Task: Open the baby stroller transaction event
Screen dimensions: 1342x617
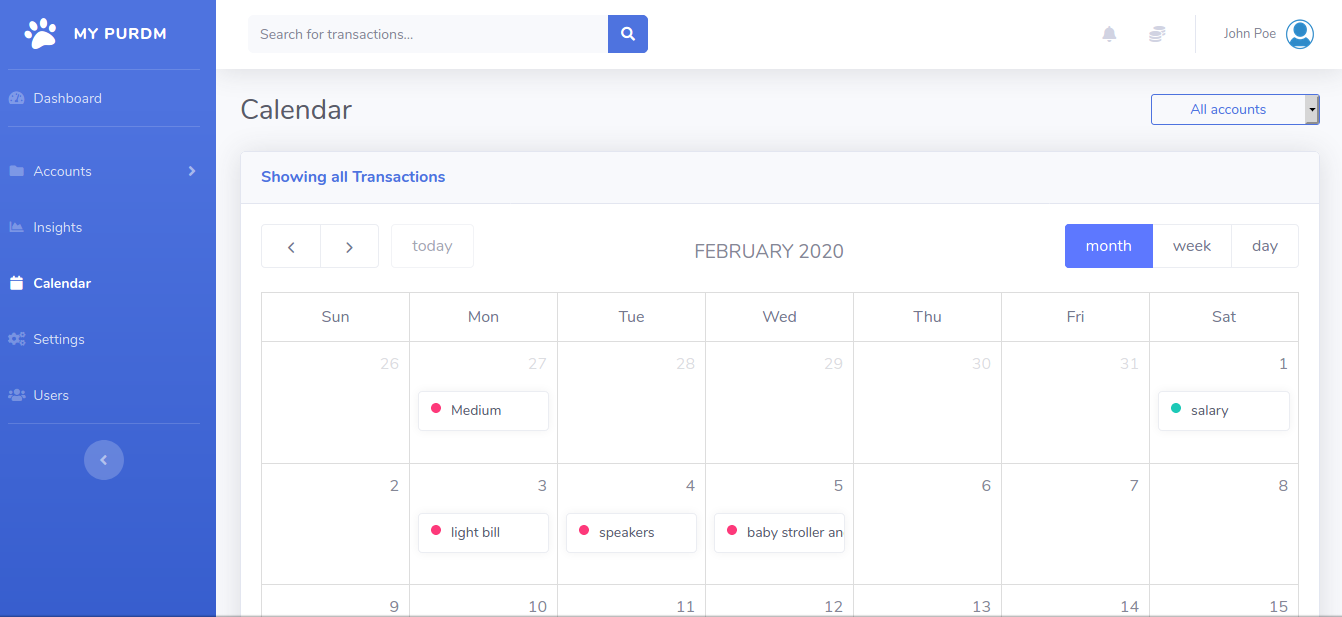Action: point(779,532)
